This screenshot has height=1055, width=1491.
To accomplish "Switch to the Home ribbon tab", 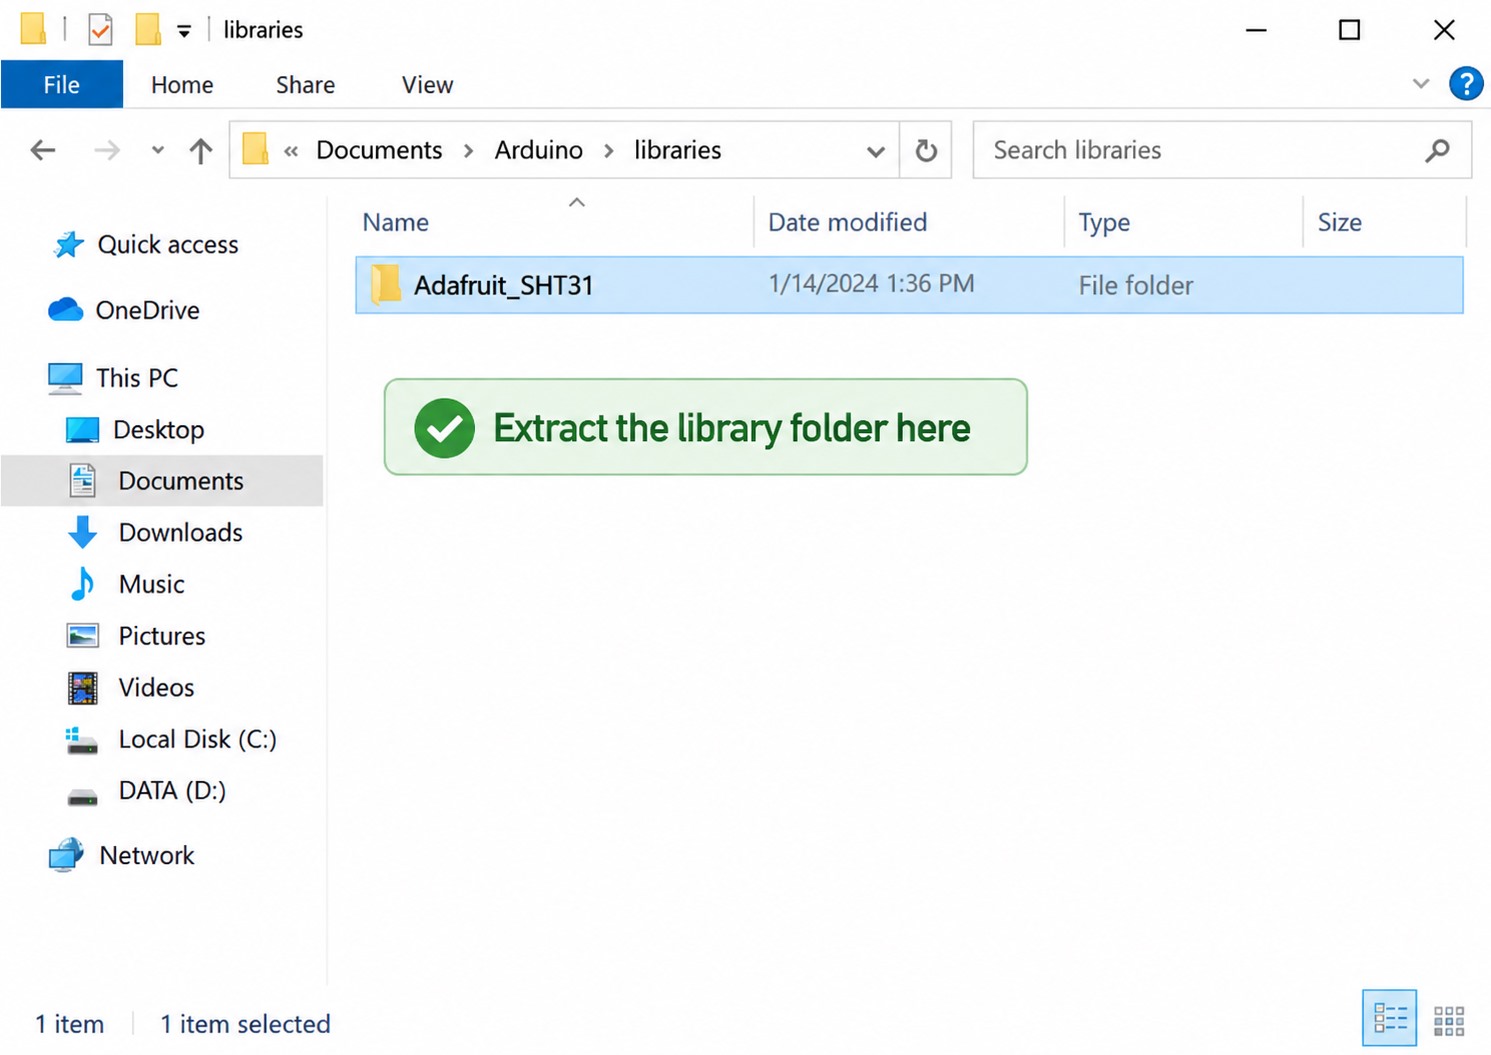I will click(182, 85).
